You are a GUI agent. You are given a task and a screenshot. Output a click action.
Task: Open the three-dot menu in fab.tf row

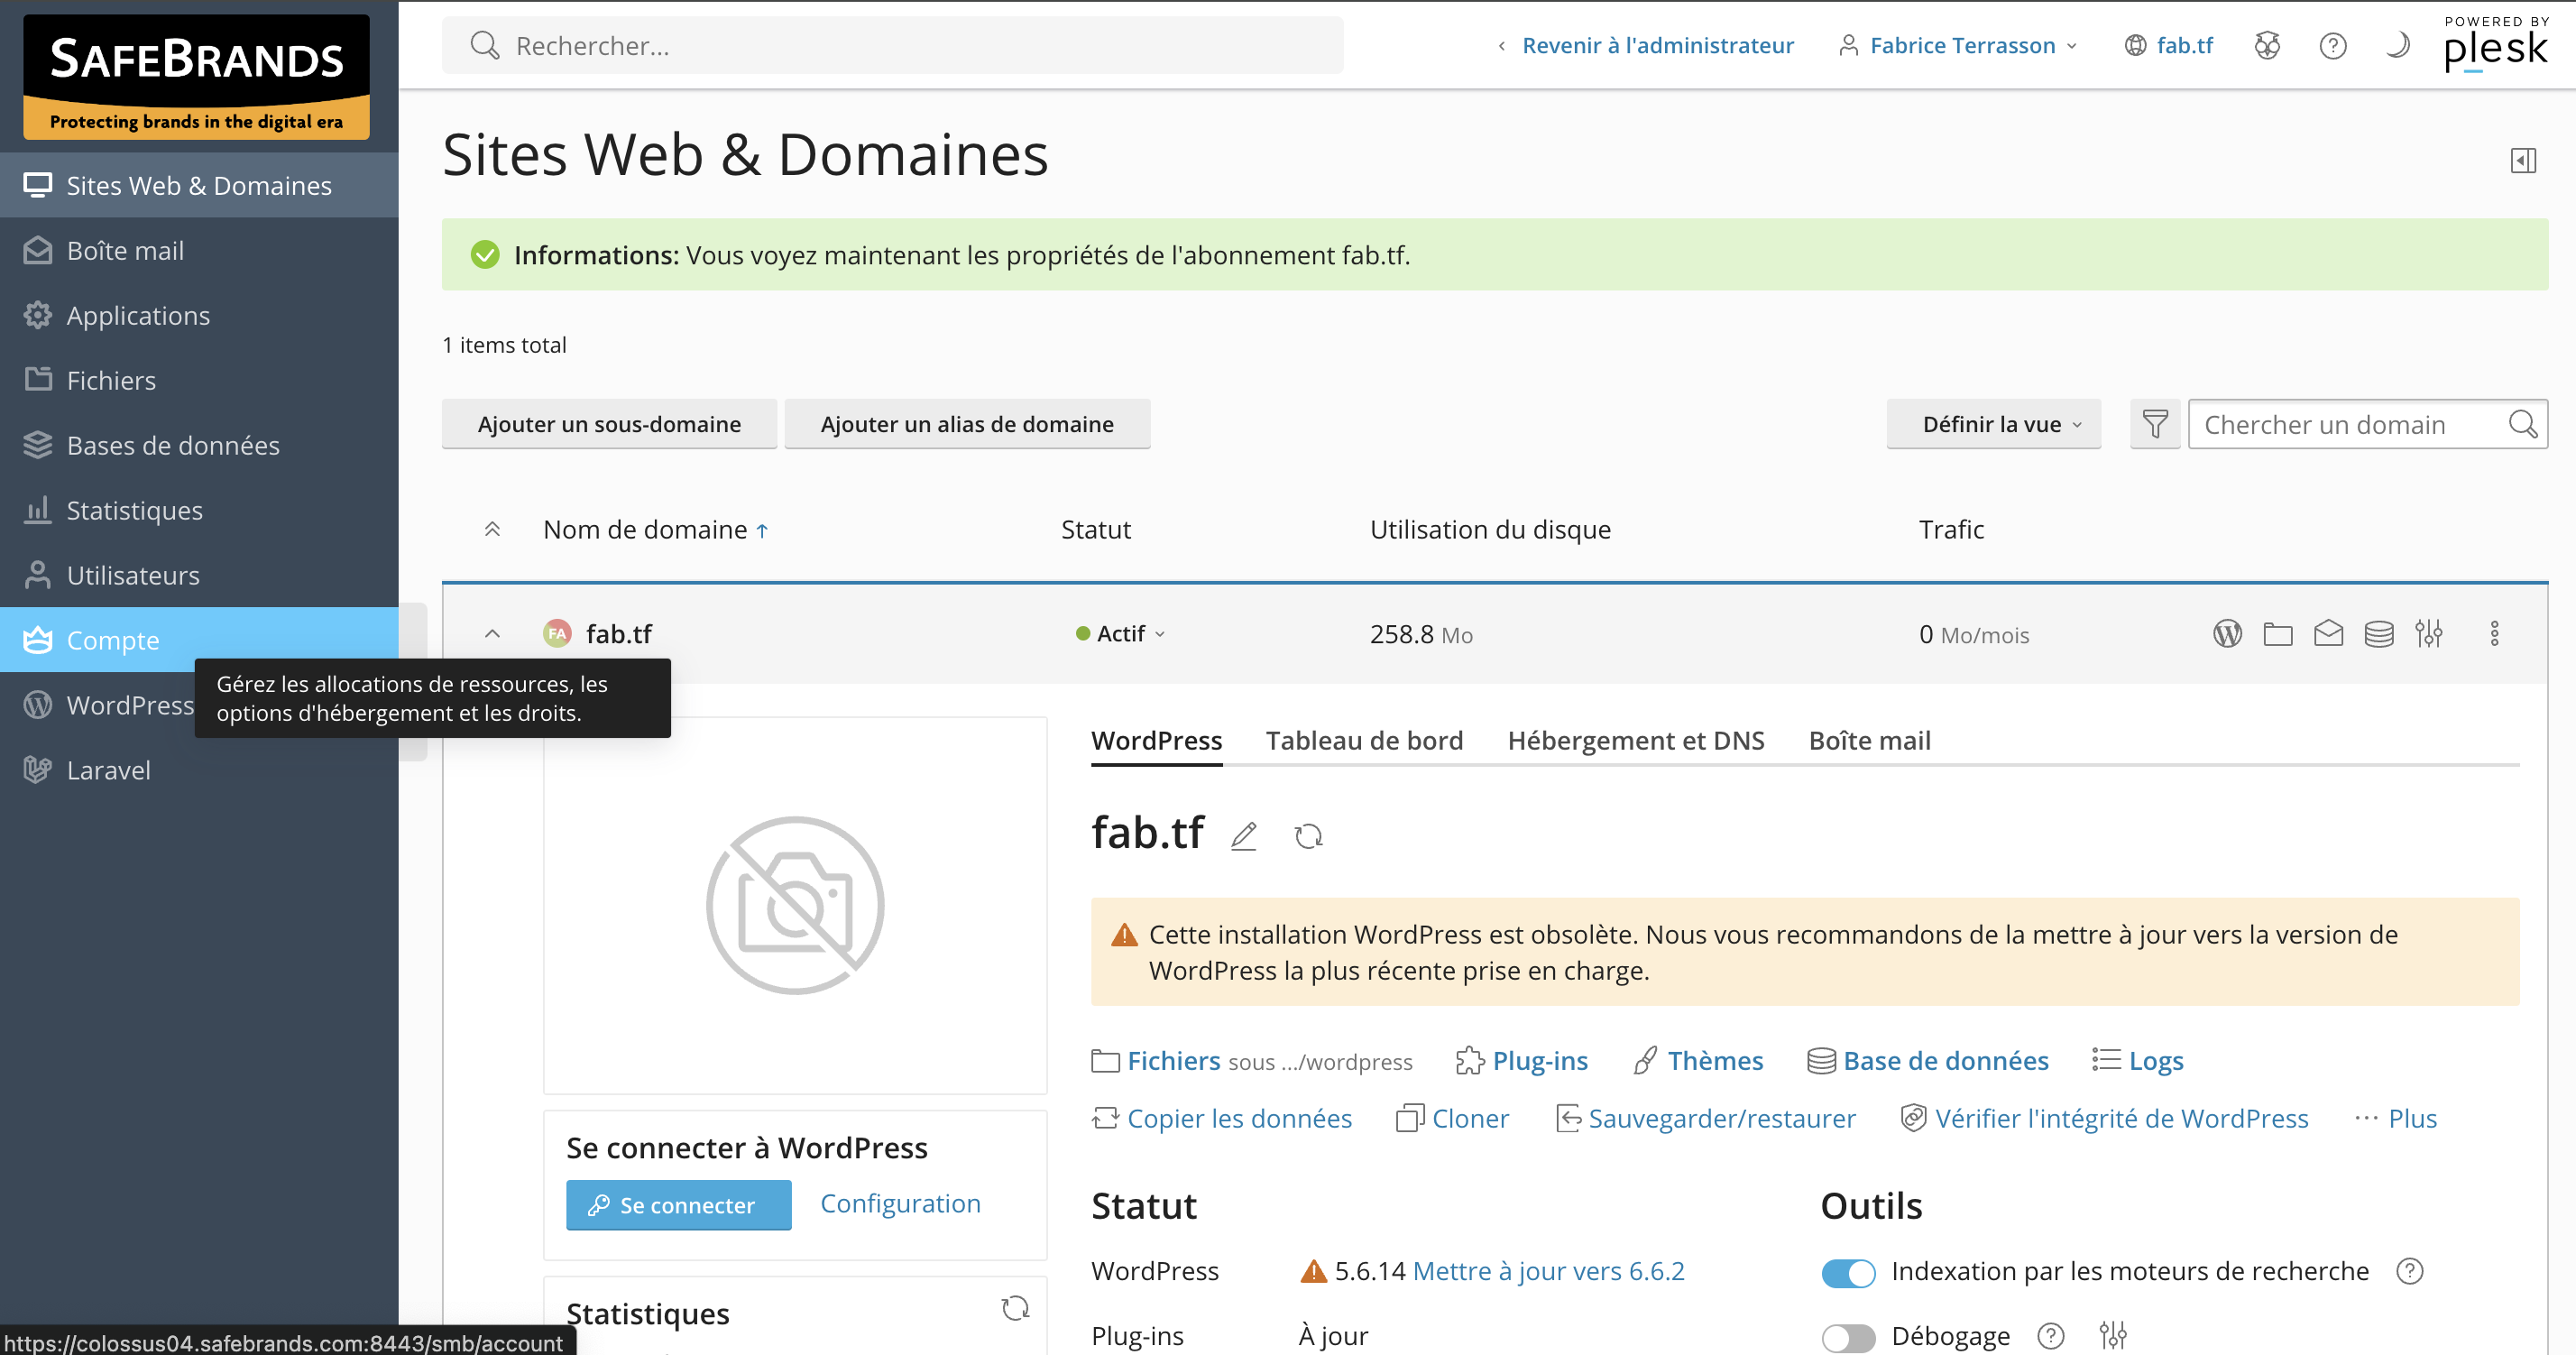[x=2494, y=634]
